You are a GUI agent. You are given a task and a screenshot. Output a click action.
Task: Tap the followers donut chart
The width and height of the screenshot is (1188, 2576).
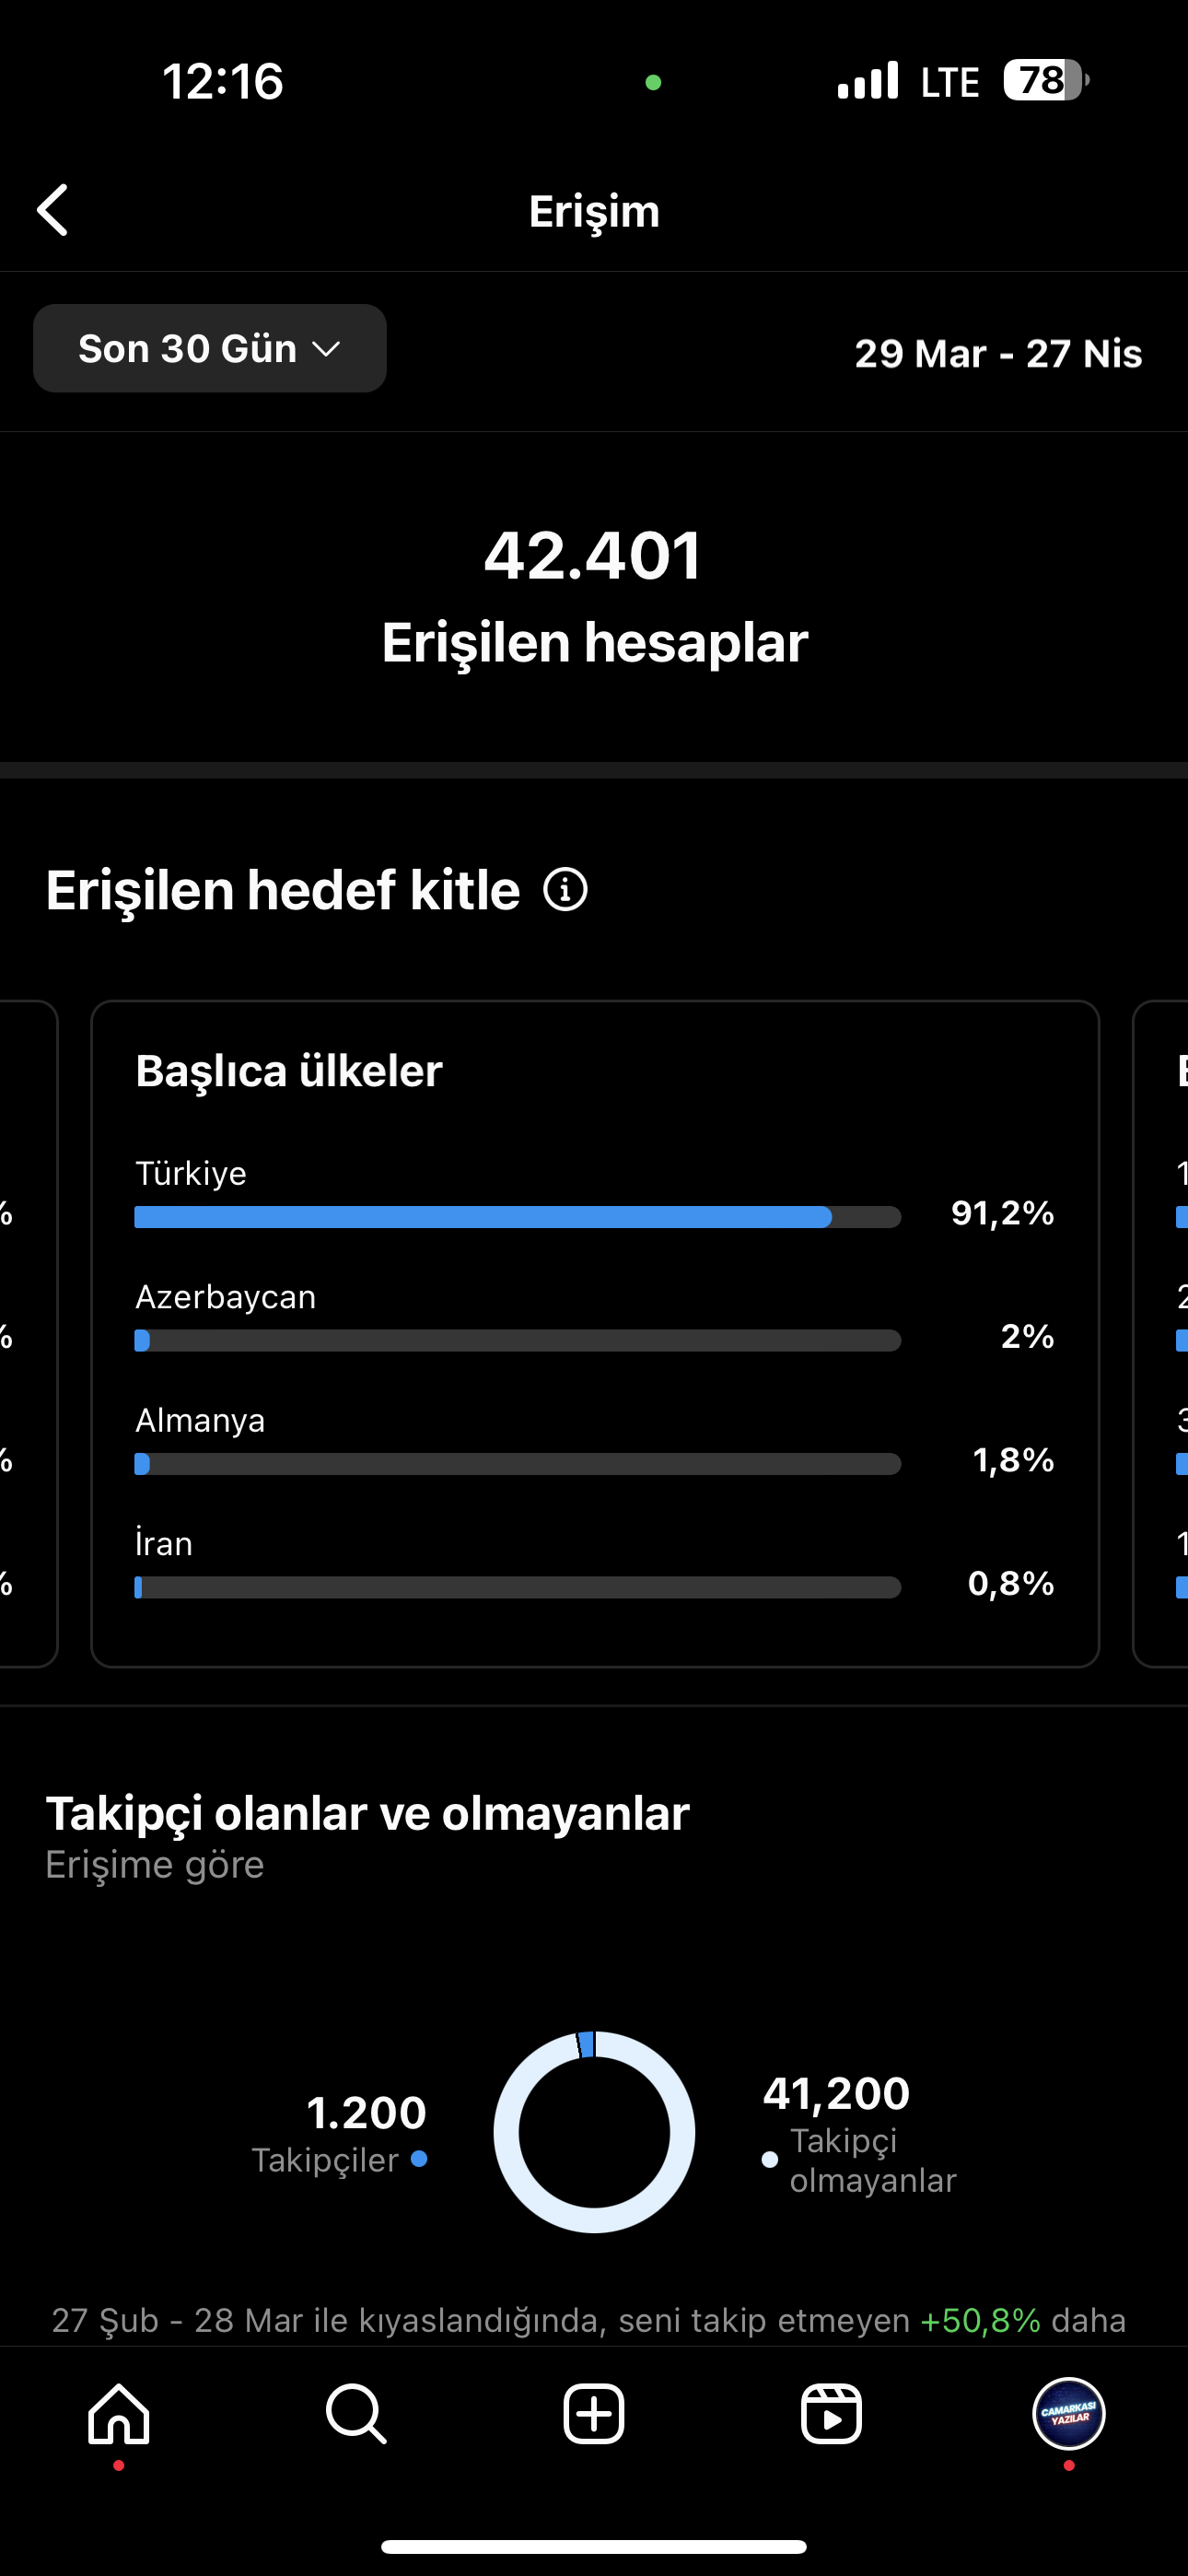pyautogui.click(x=594, y=2131)
